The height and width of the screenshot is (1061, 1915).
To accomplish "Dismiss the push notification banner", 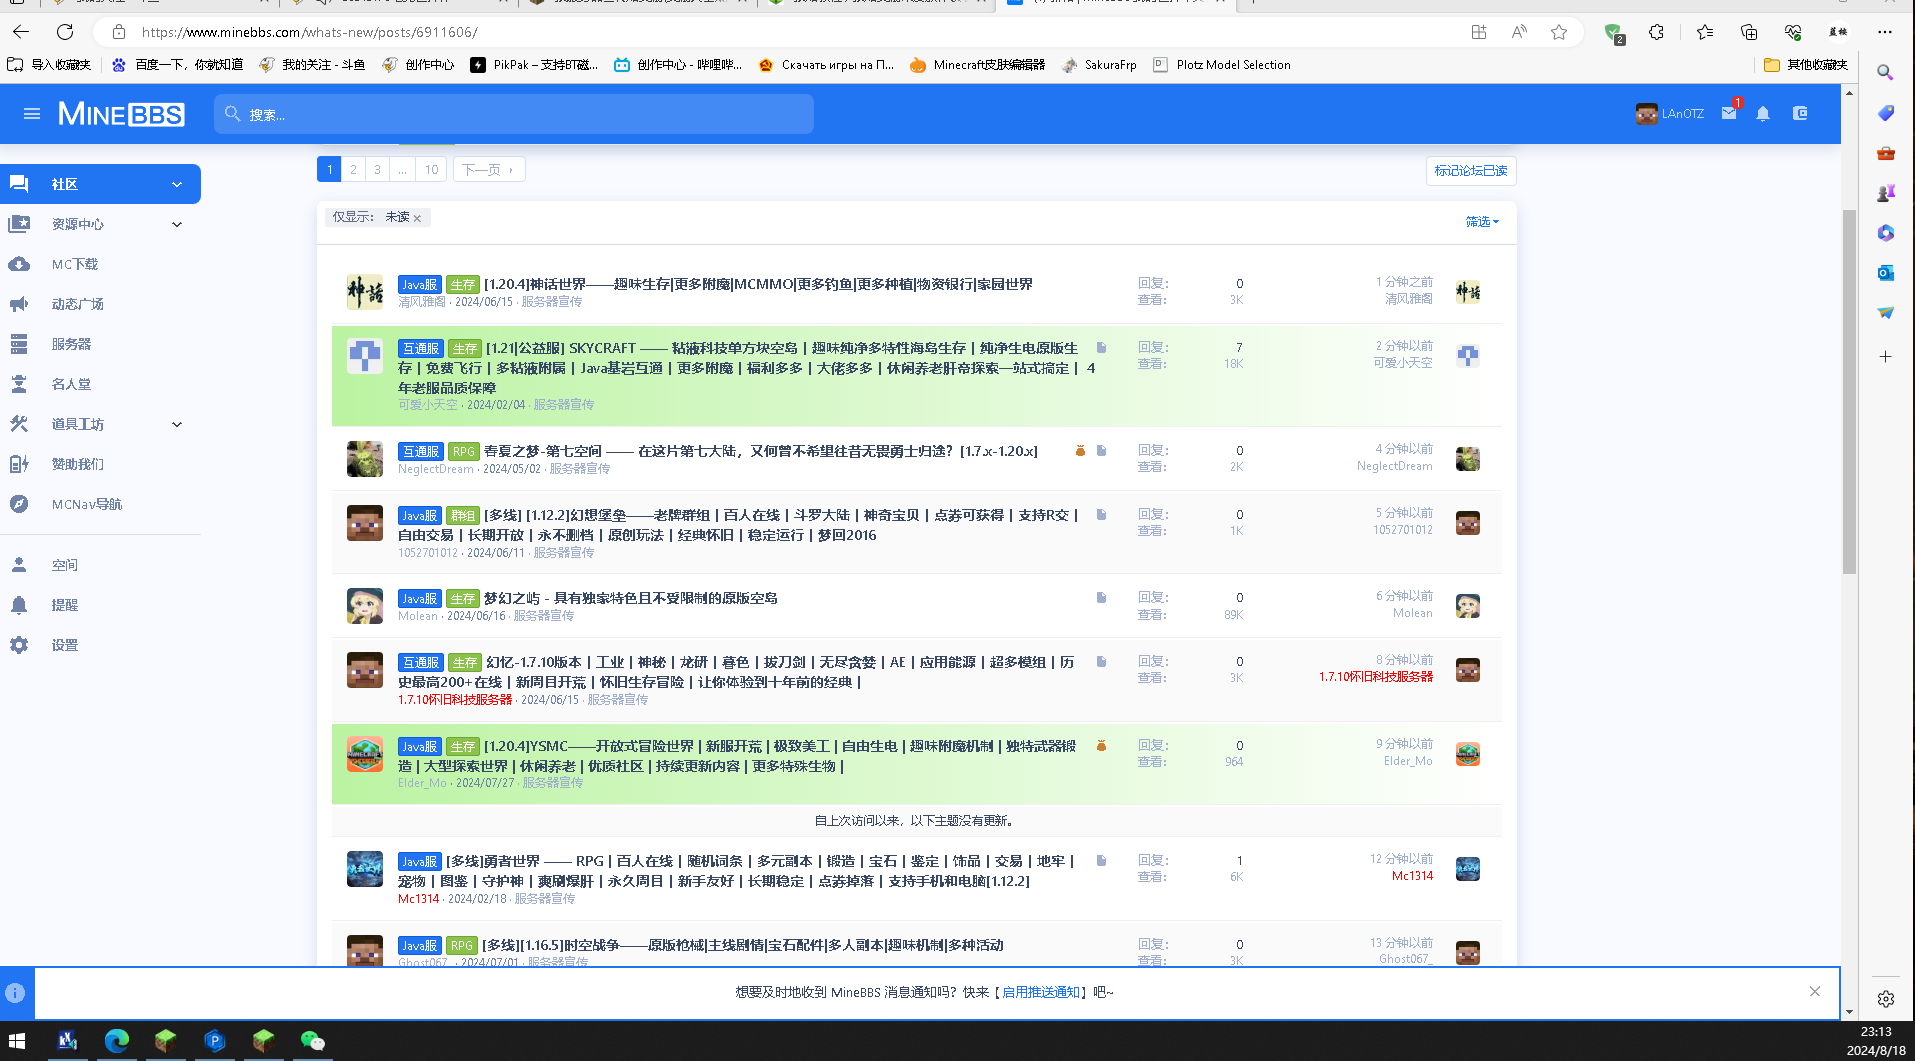I will pos(1815,991).
